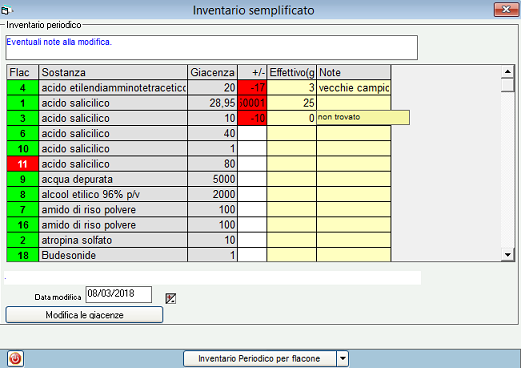Viewport: 521px width, 368px height.
Task: Click the Effettivo(g column header
Action: click(292, 72)
